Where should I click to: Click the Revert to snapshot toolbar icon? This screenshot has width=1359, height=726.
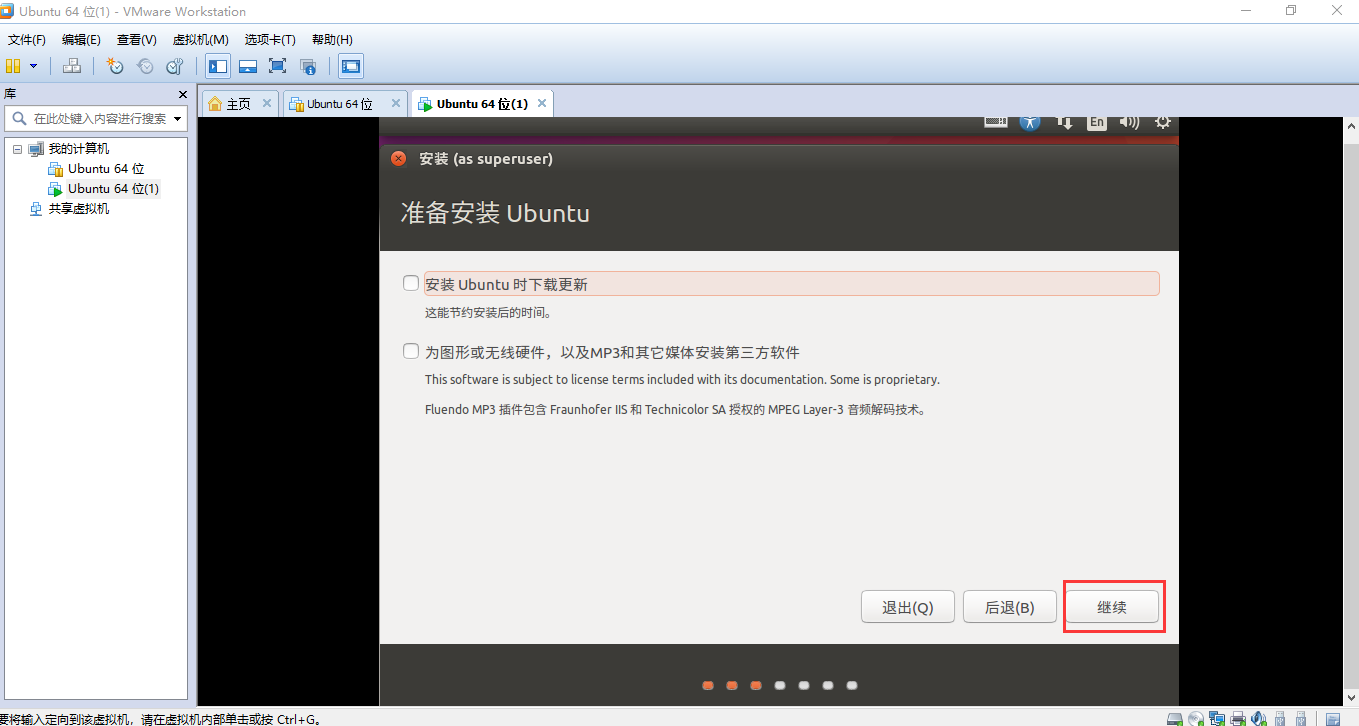click(145, 66)
